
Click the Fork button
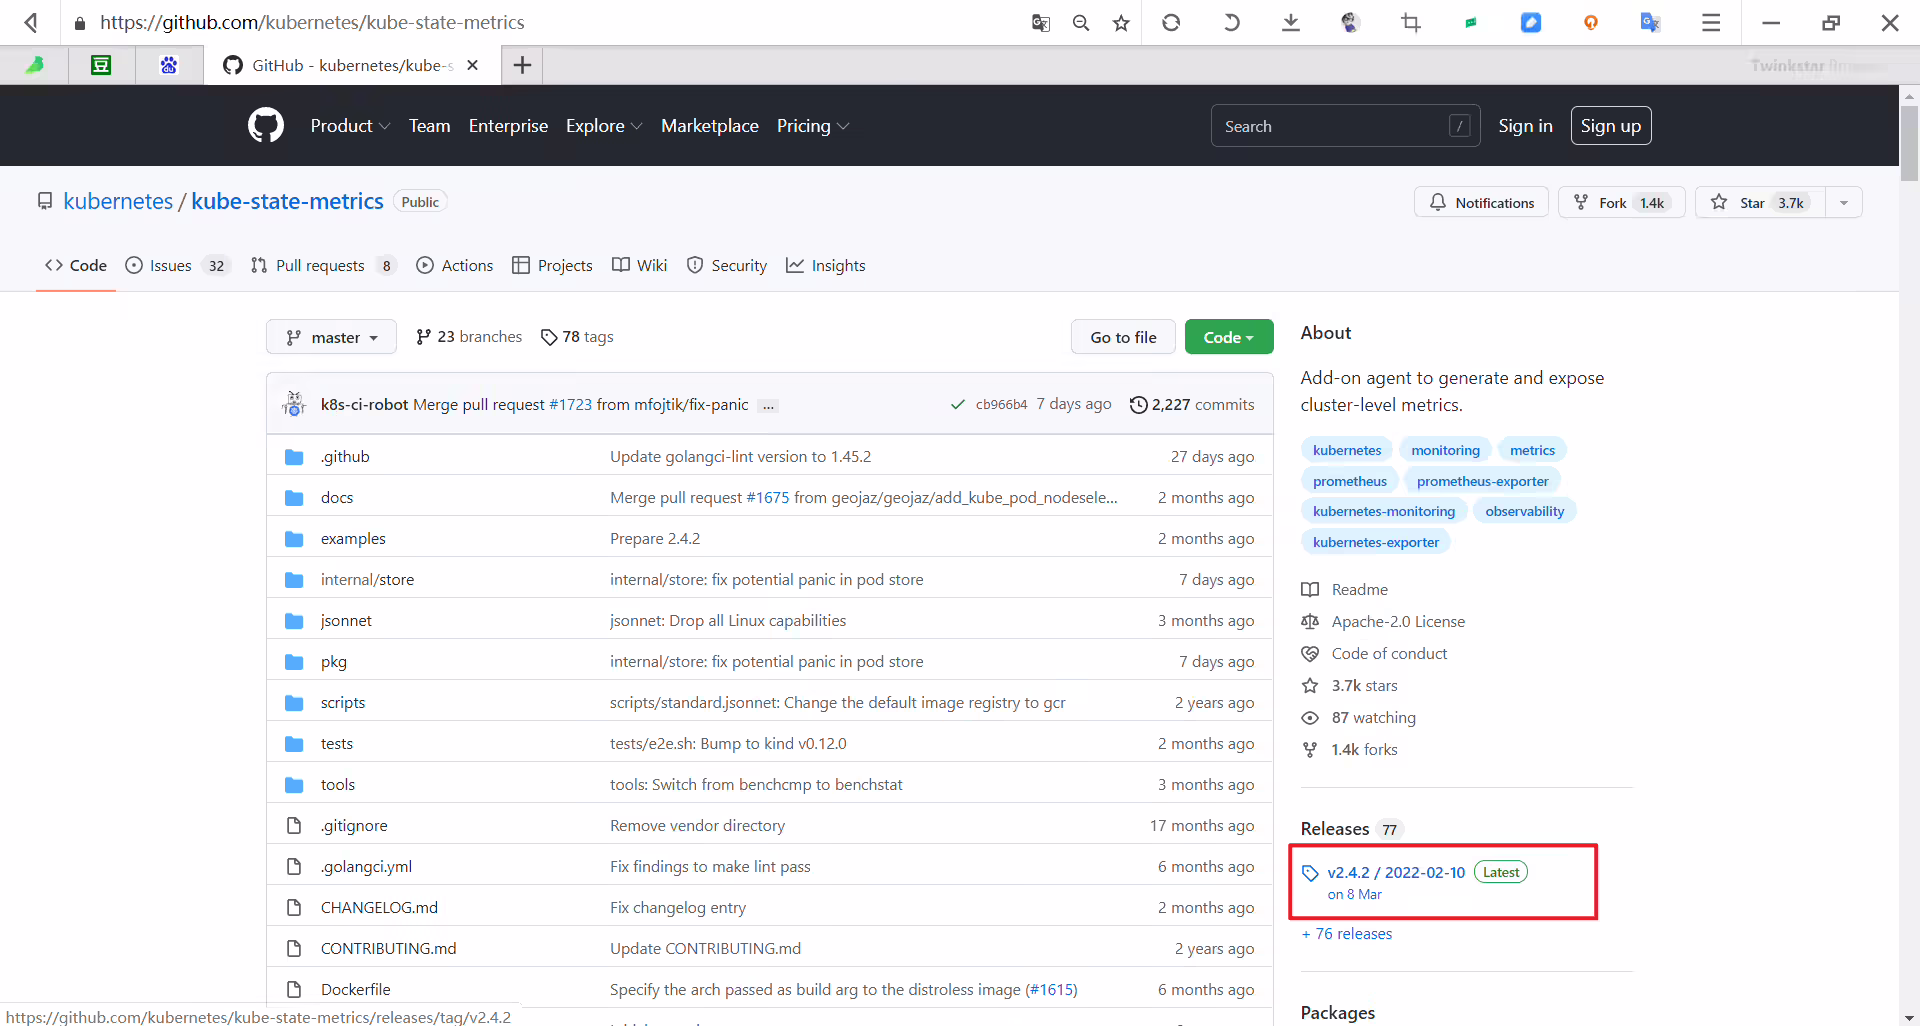(1621, 203)
